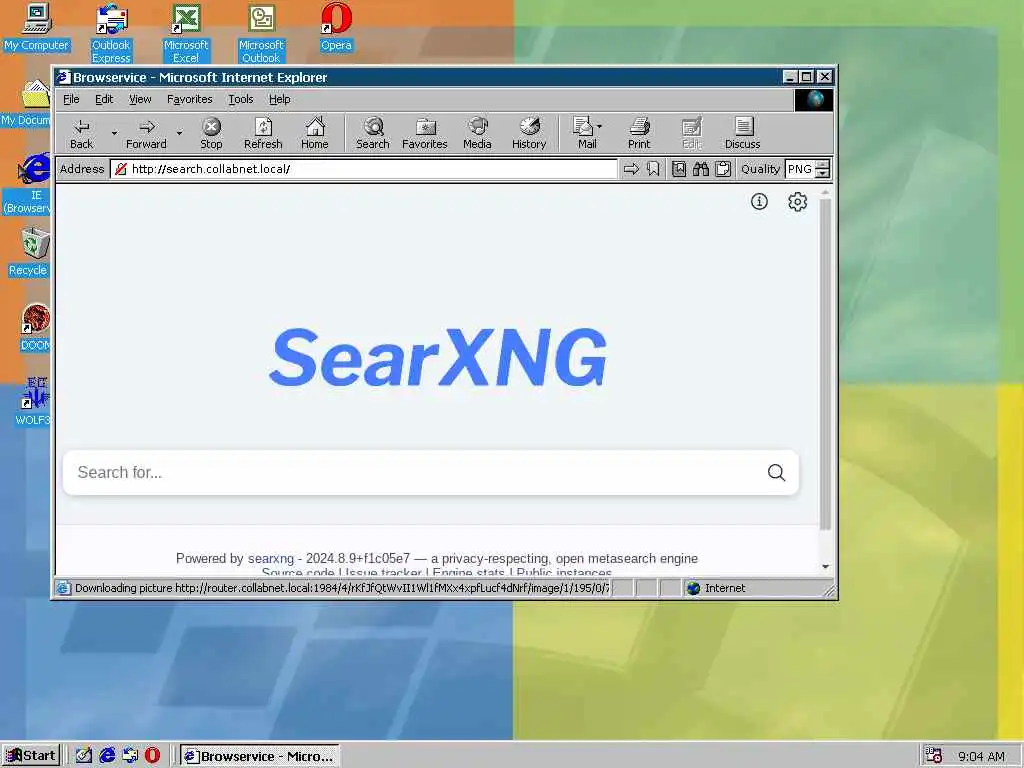Open WOLF3D desktop shortcut
This screenshot has width=1024, height=768.
(33, 401)
